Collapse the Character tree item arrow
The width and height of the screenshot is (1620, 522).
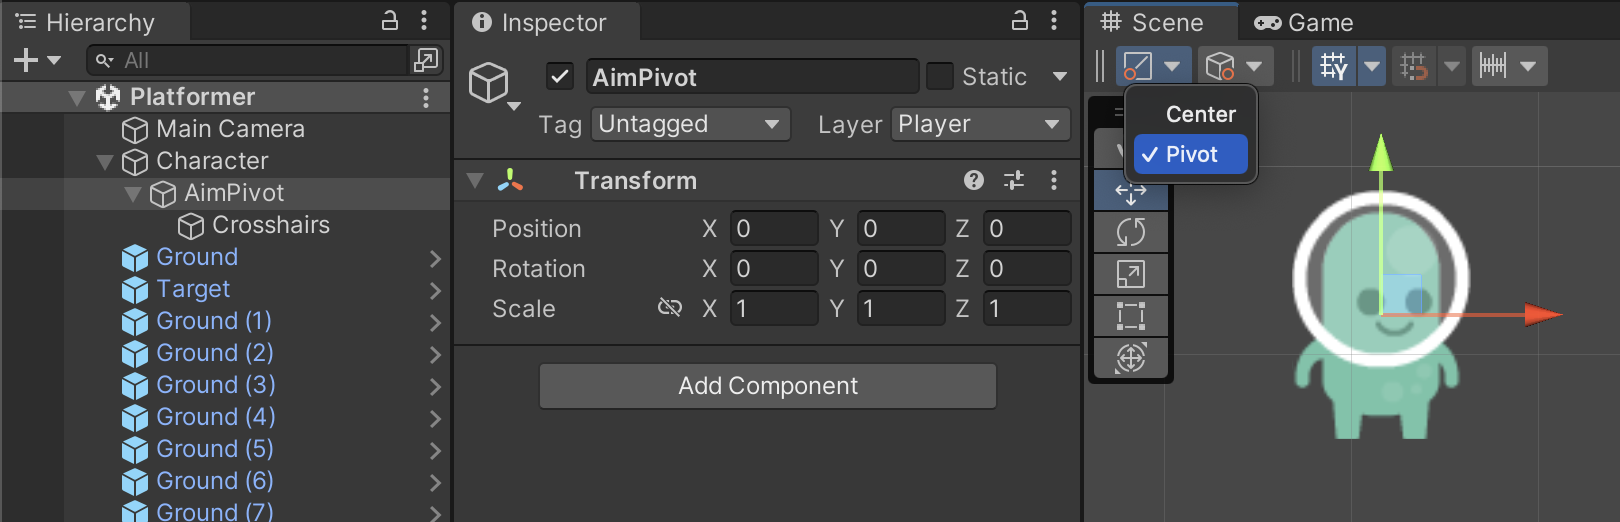105,161
